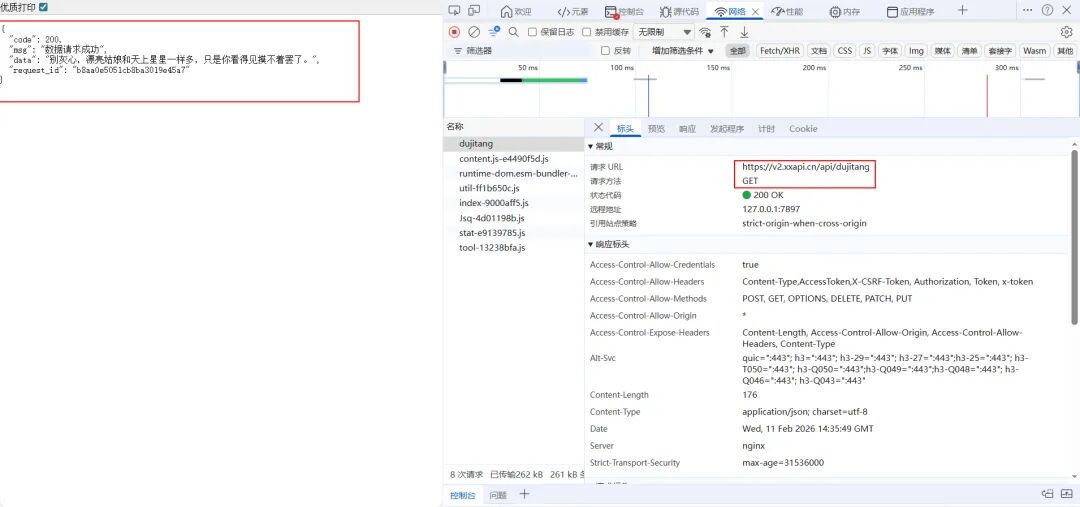Screen dimensions: 1080x507
Task: Open the 控制台 drawer tab at bottom
Action: (x=463, y=495)
